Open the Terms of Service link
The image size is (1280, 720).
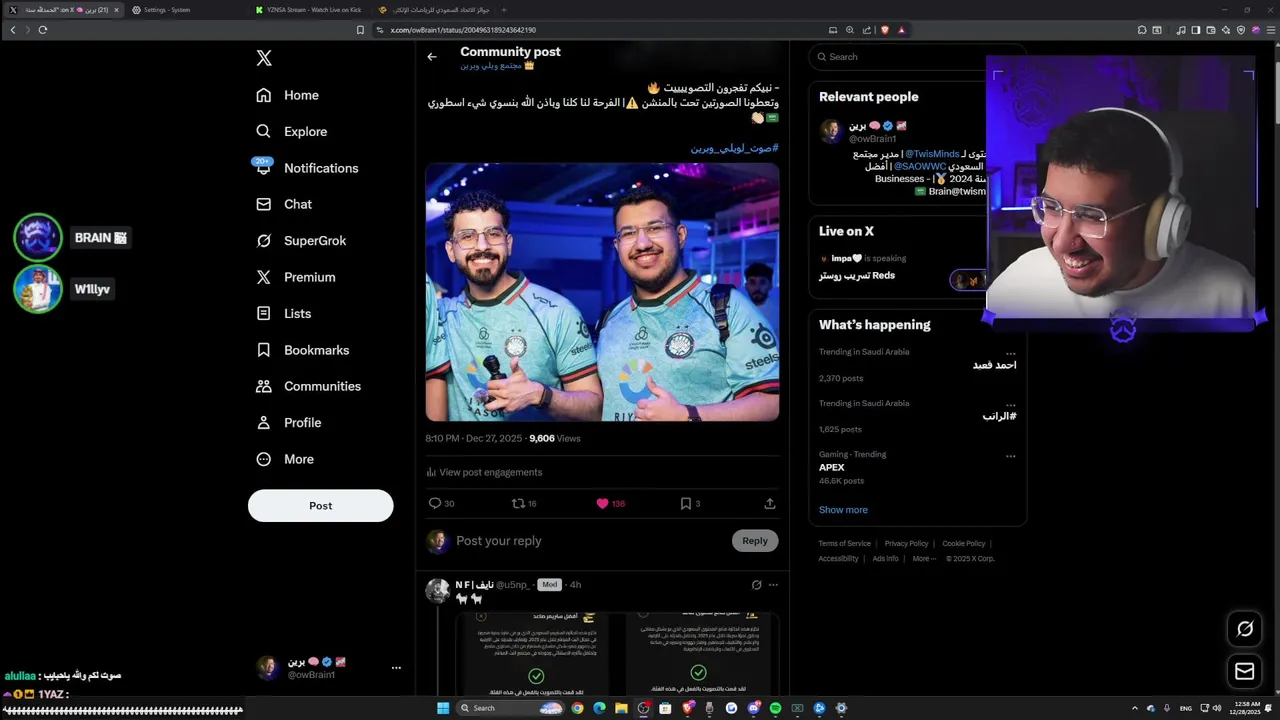click(x=844, y=544)
